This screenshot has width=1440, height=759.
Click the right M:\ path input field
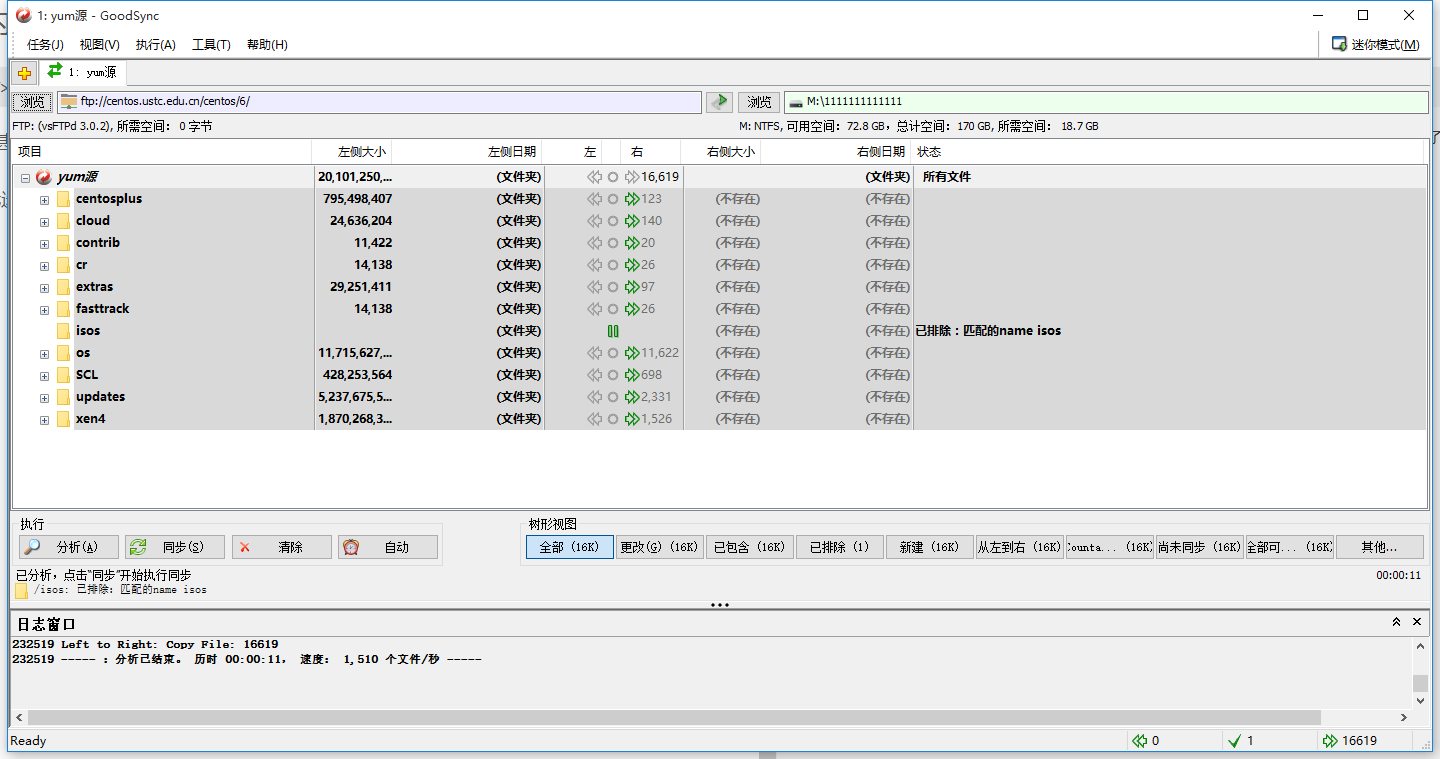pos(1106,102)
